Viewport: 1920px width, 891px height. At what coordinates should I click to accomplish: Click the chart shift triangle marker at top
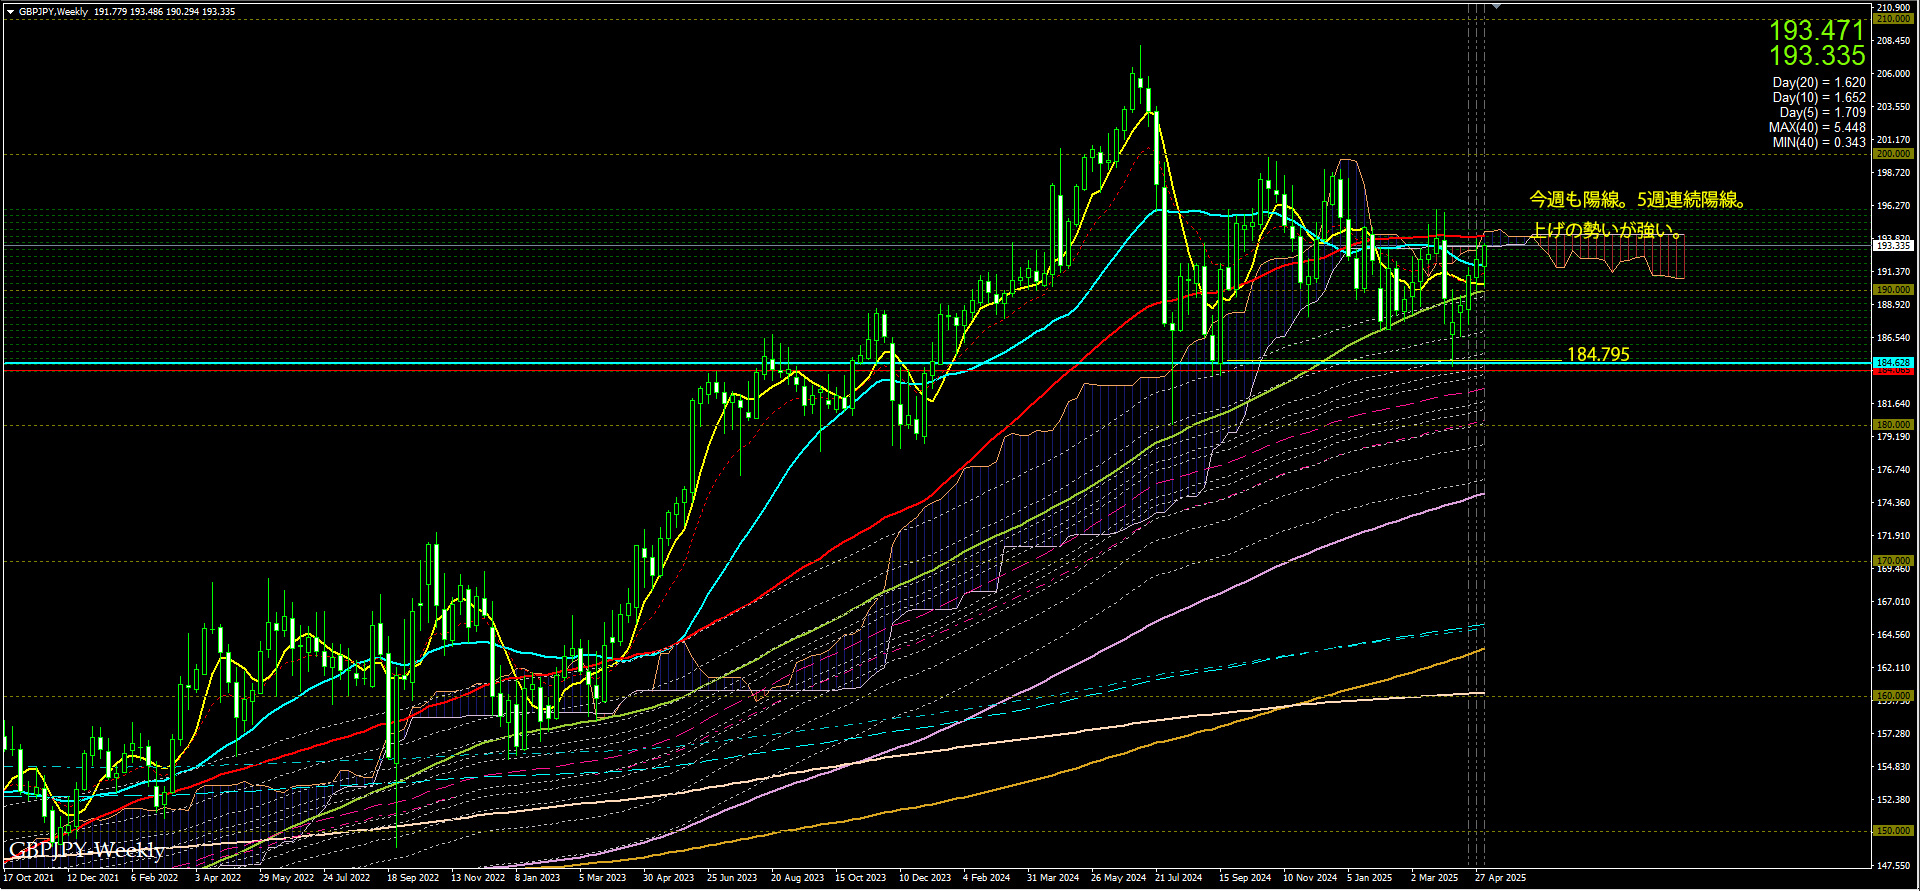tap(1496, 6)
